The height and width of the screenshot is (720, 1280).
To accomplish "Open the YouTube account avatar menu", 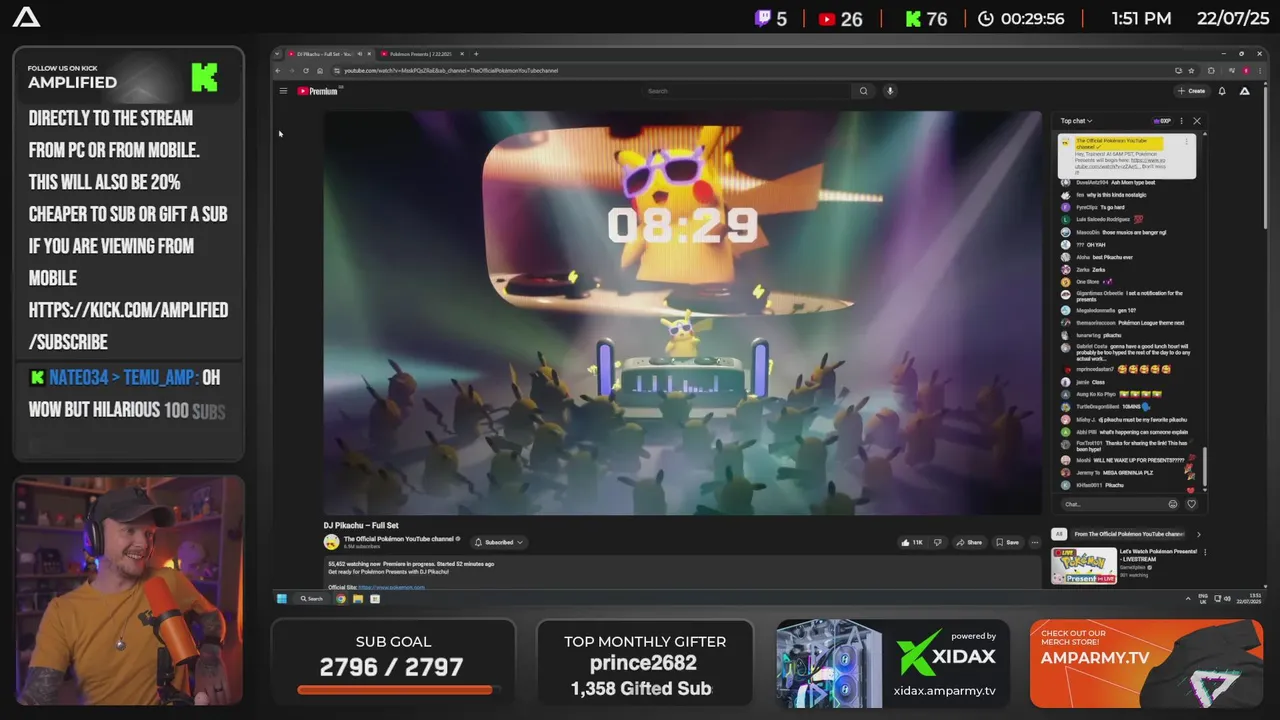I will [1244, 91].
